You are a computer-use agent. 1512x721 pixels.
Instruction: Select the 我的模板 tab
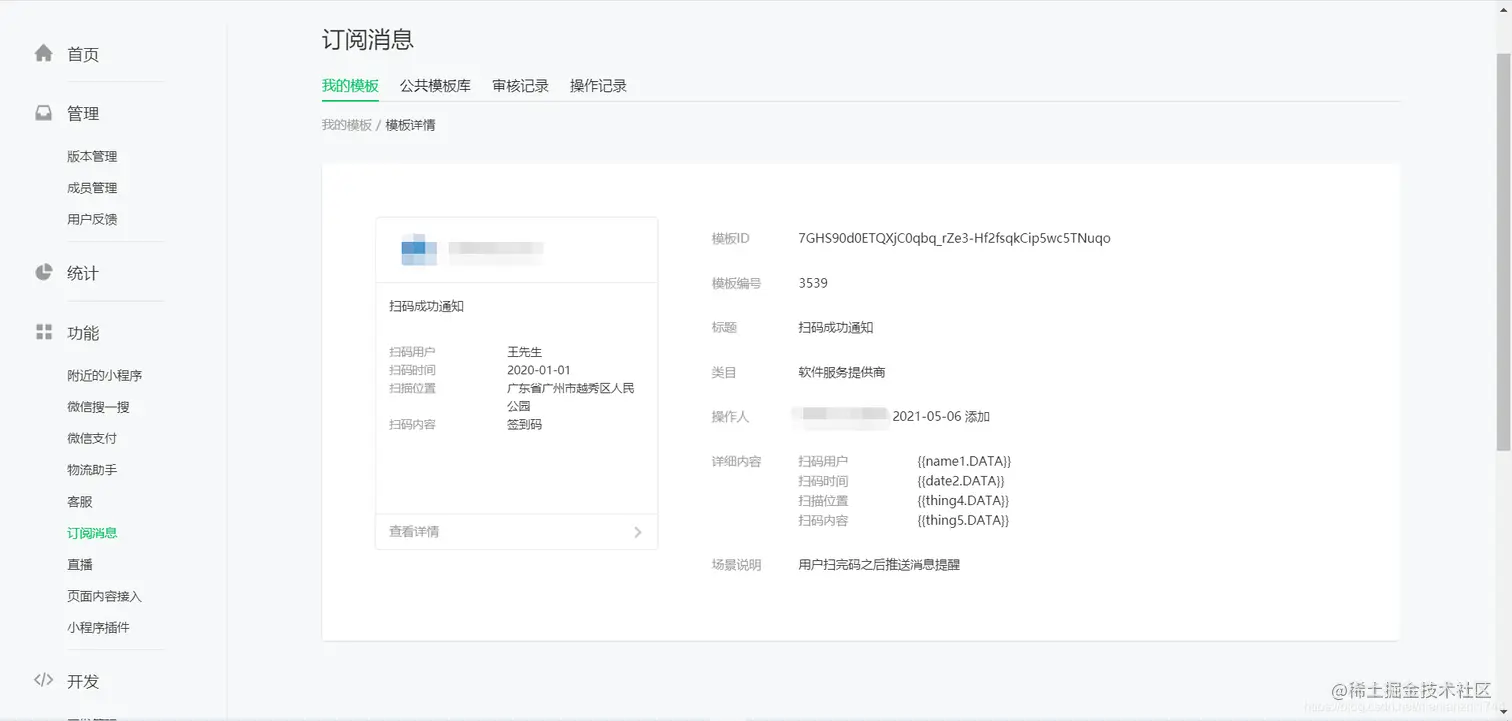(350, 86)
